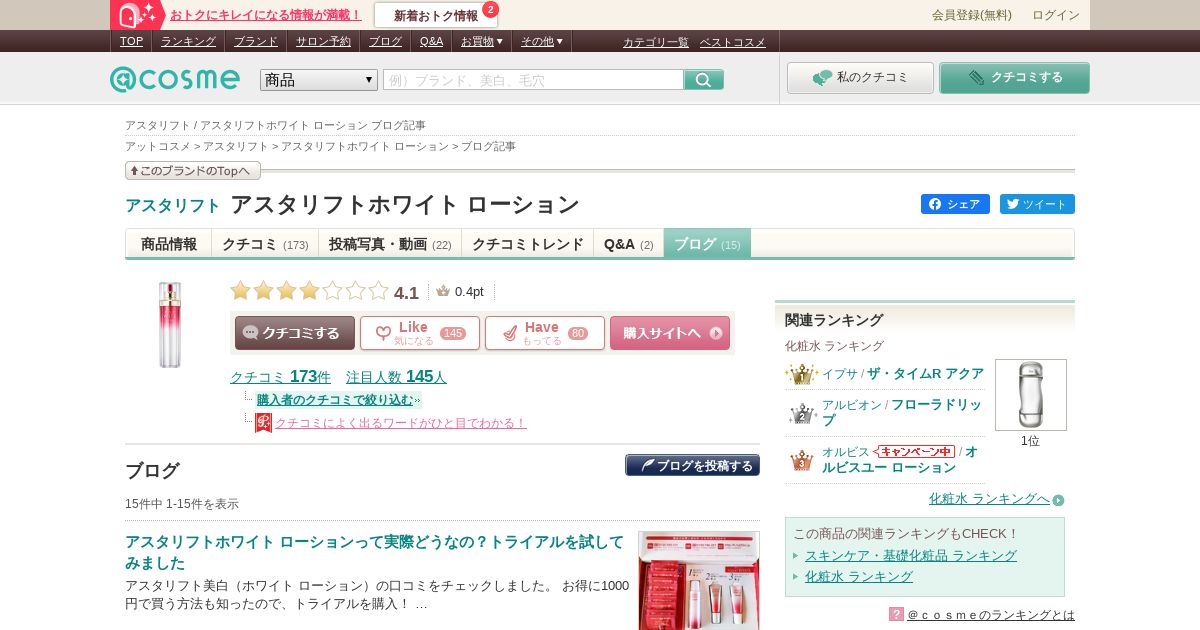
Task: Expand the お買物 menu
Action: click(x=481, y=41)
